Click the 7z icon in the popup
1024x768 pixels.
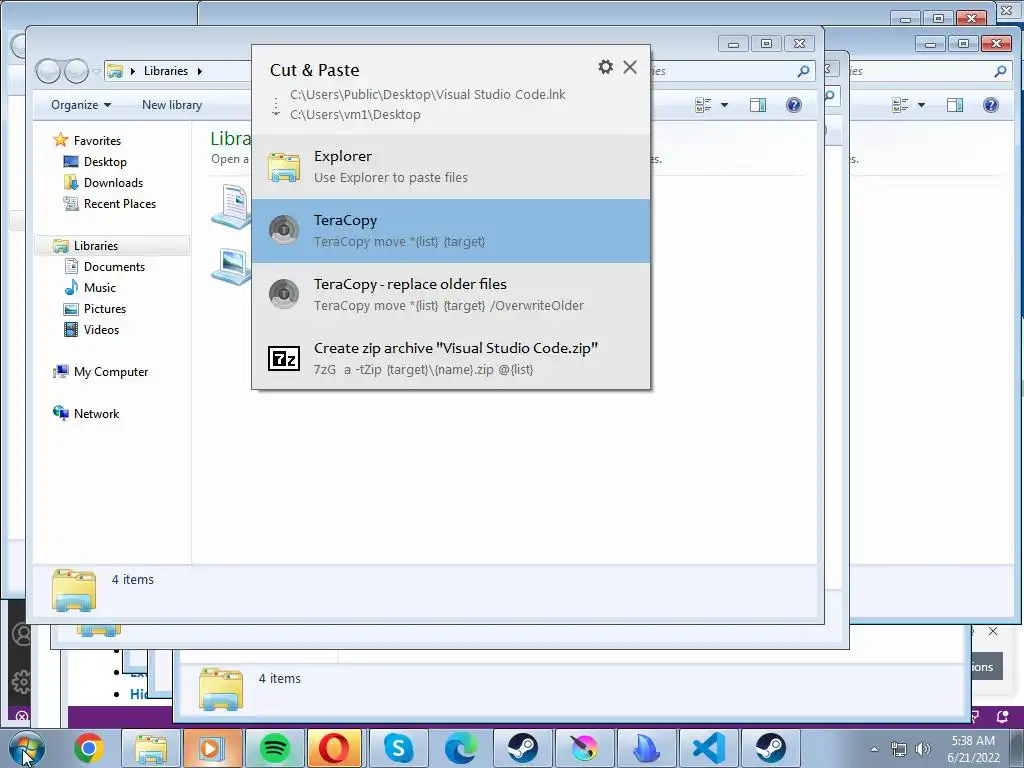coord(284,359)
